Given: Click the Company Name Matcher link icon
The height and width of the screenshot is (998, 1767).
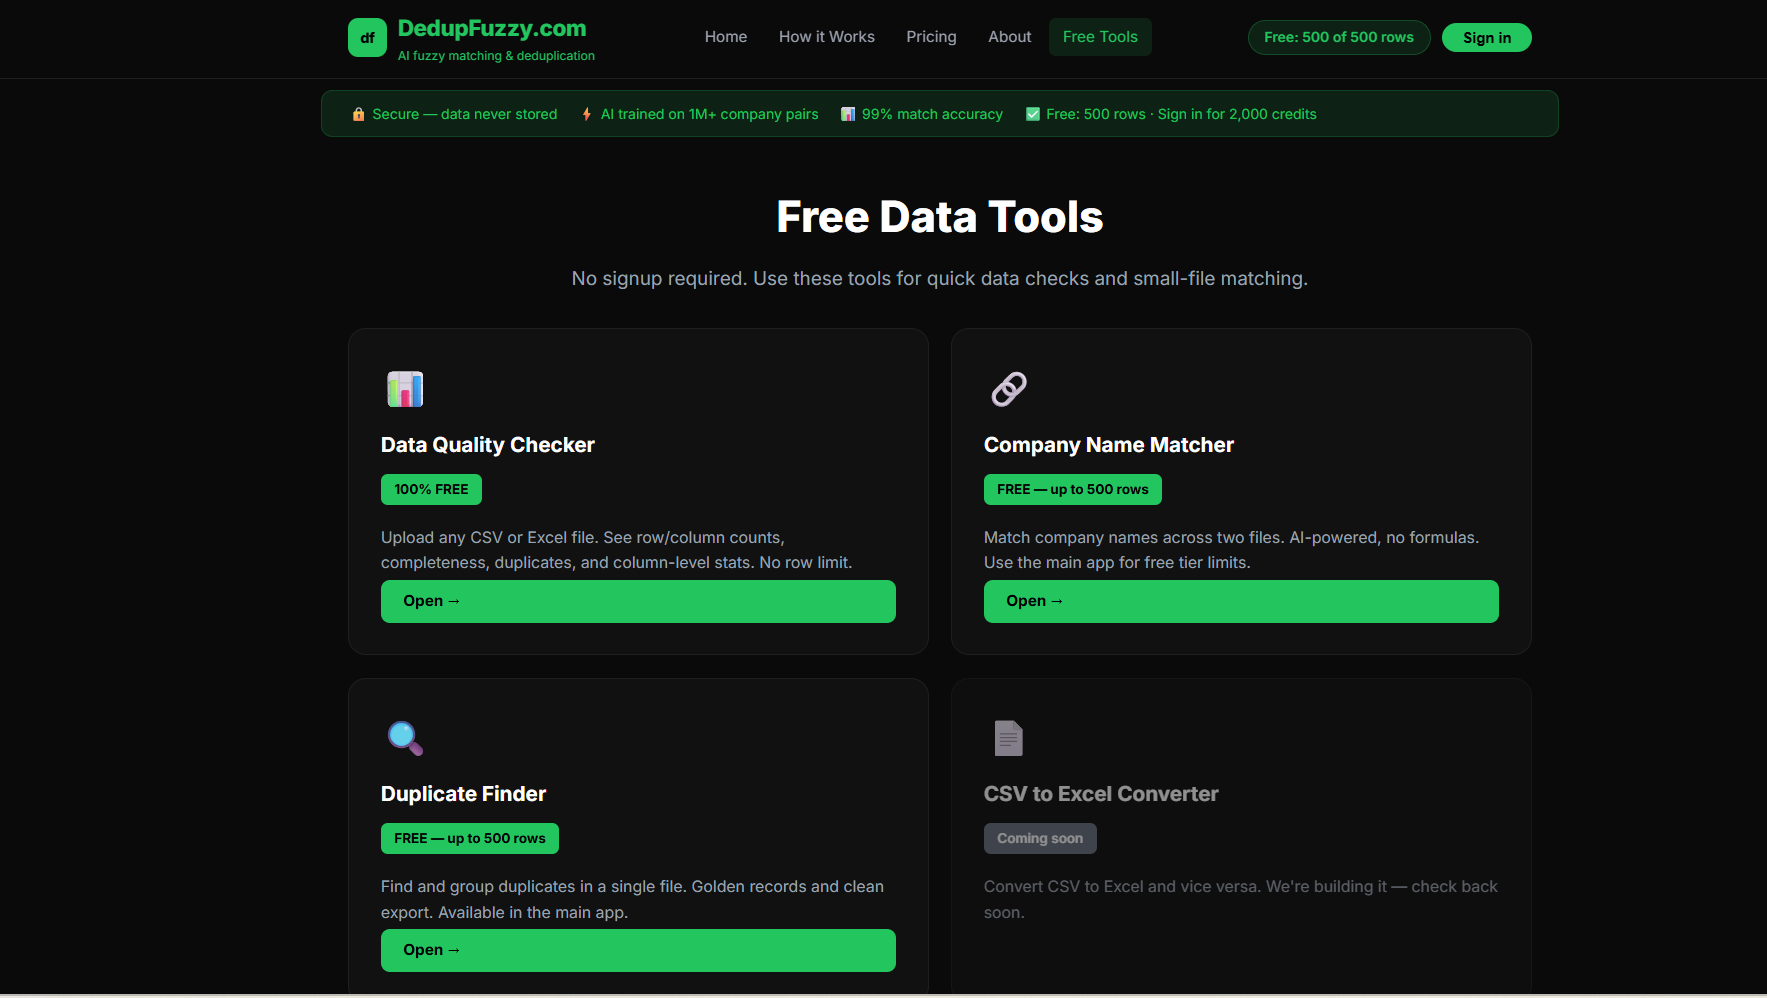Looking at the screenshot, I should (1009, 389).
